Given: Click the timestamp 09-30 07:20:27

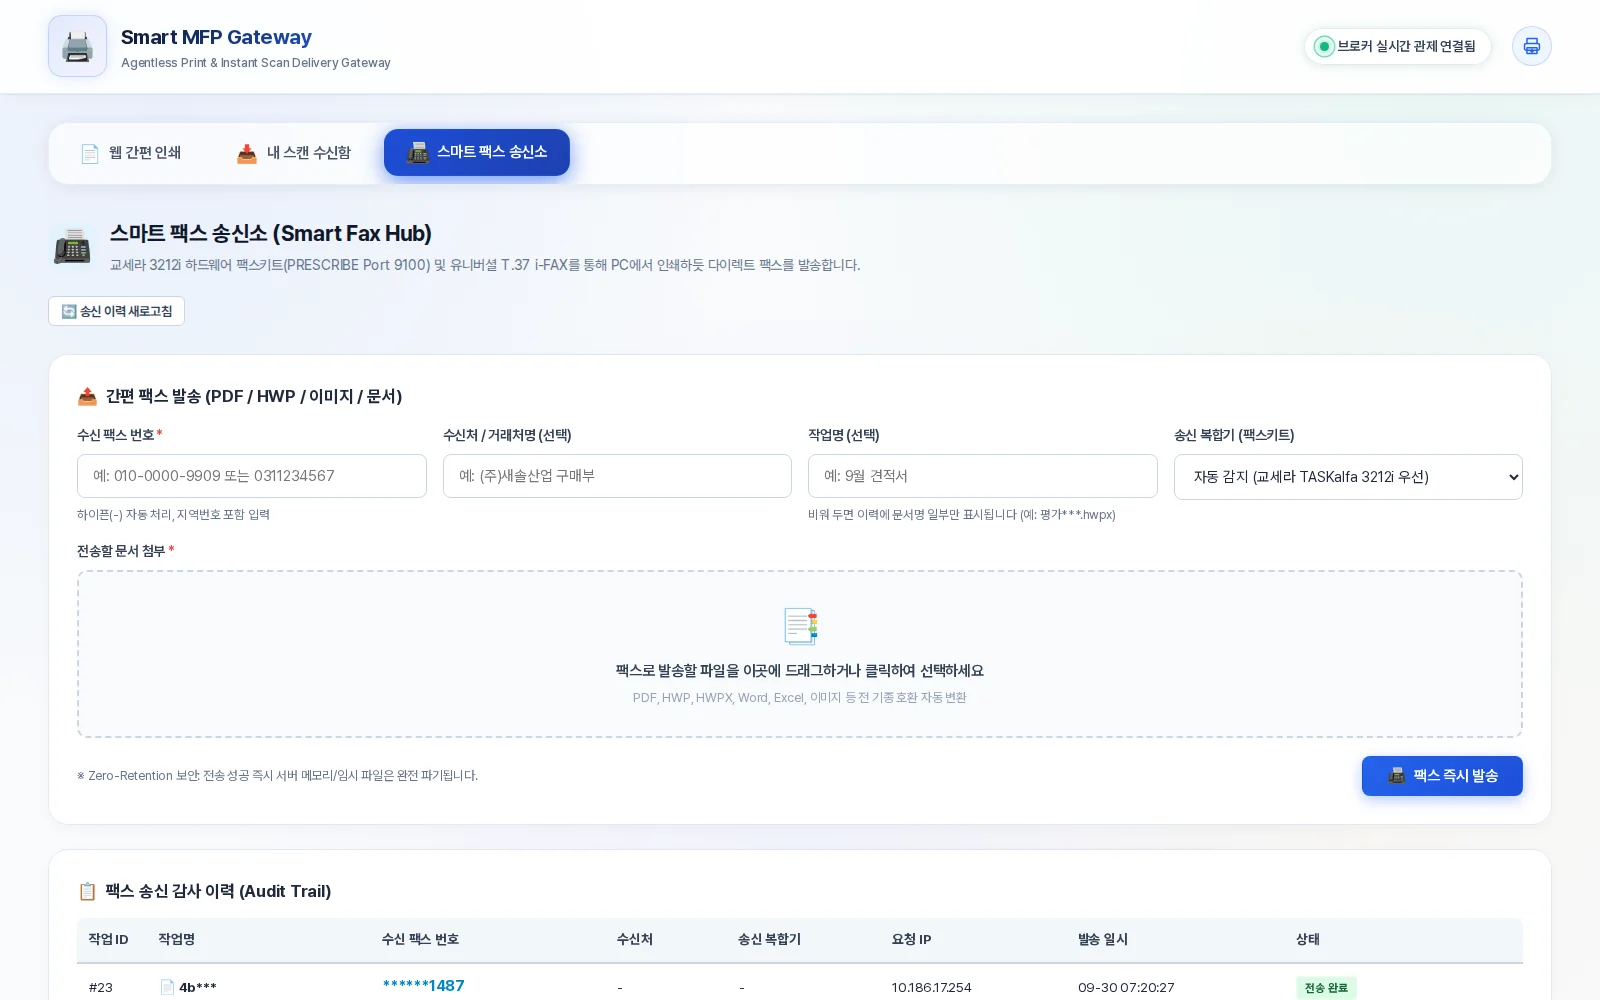Looking at the screenshot, I should 1126,987.
